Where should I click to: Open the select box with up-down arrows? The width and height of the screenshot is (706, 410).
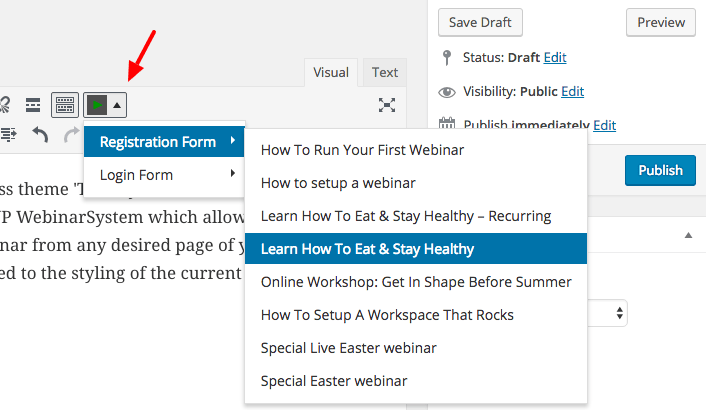(x=607, y=313)
